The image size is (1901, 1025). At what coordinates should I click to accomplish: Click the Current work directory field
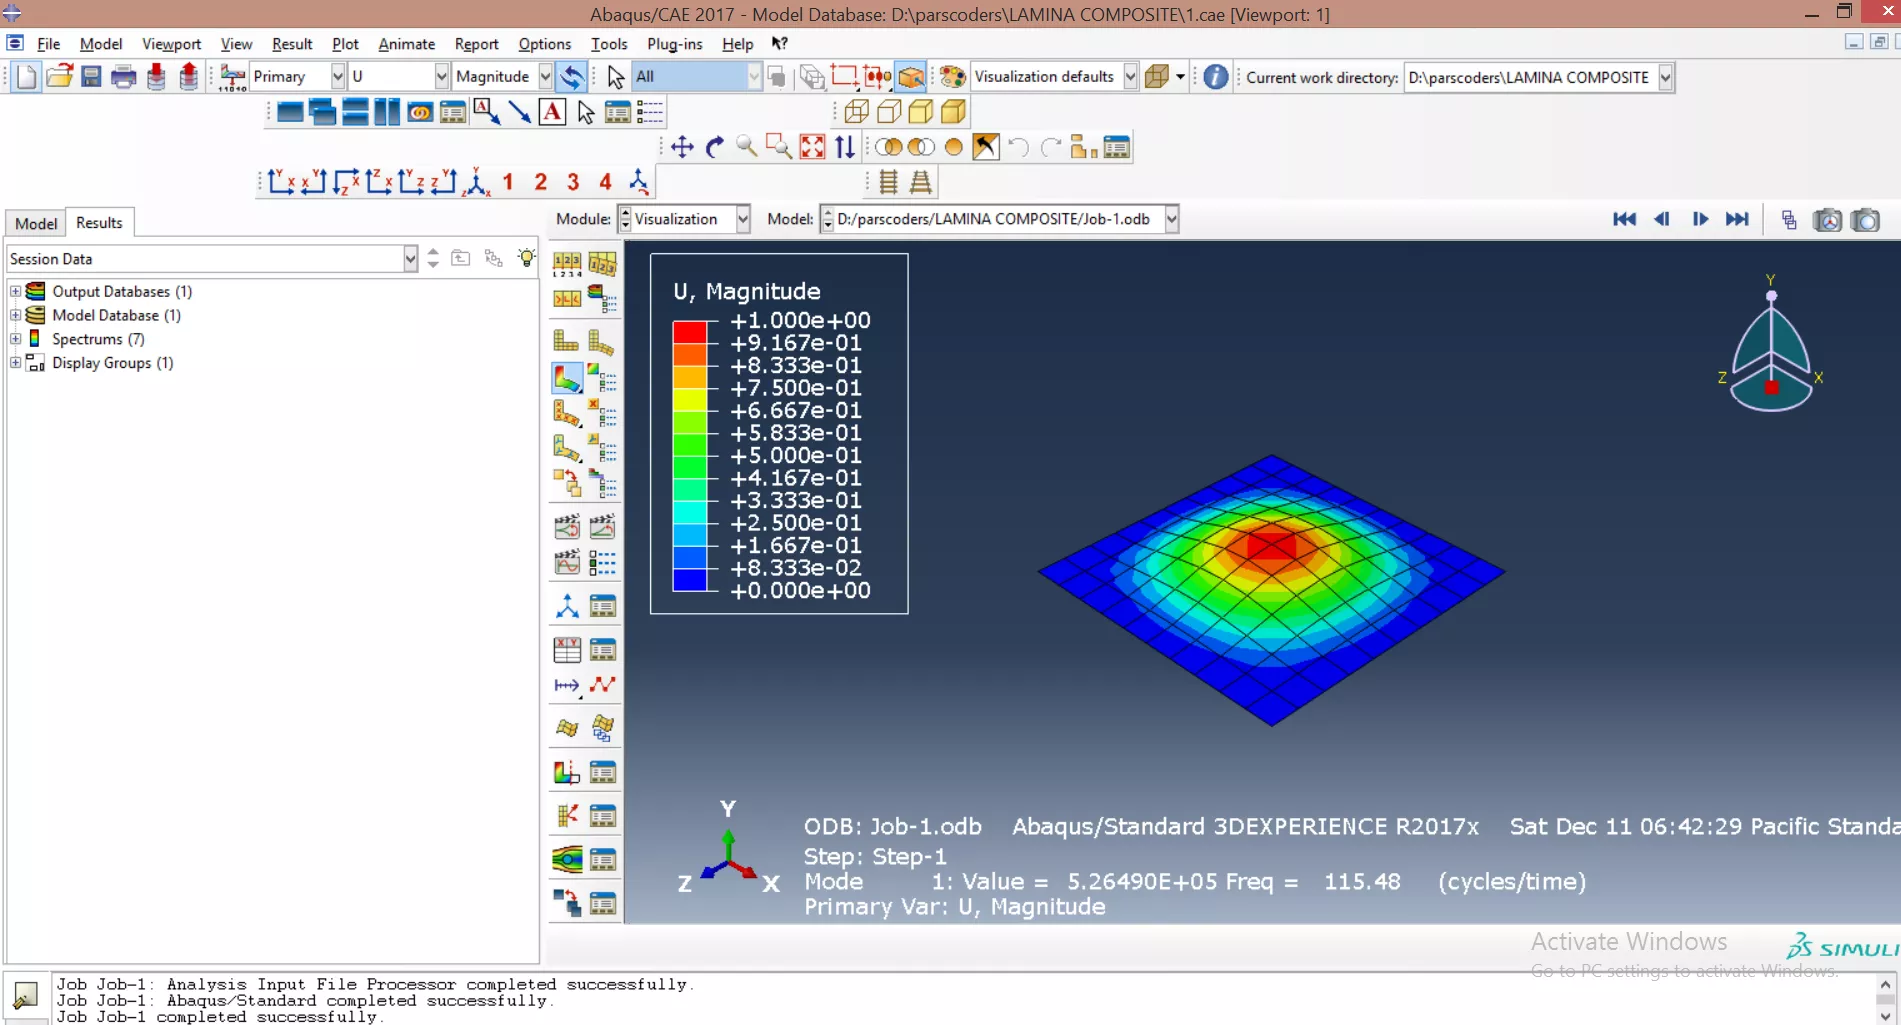coord(1528,77)
